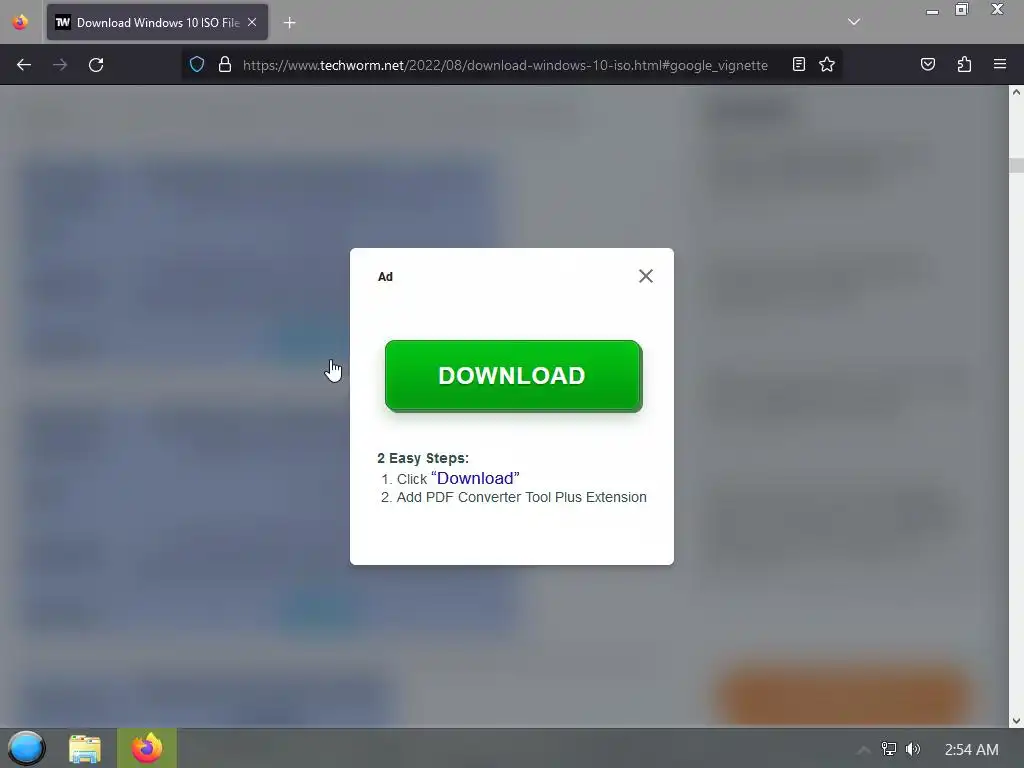Minimize the Firefox window
1024x768 pixels.
(932, 10)
